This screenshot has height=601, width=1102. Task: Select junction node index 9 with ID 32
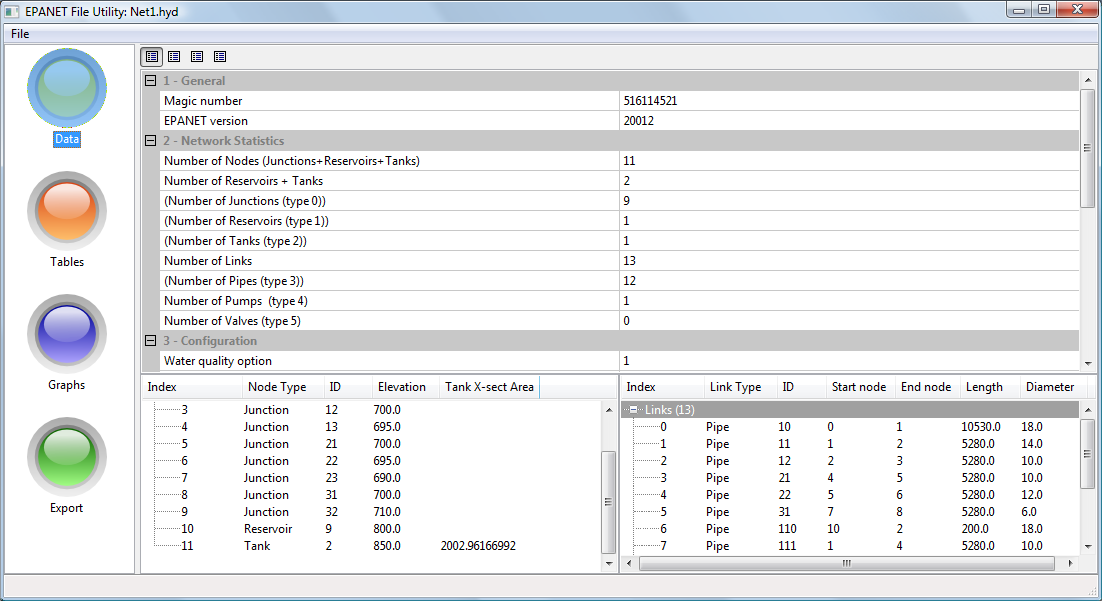(x=372, y=512)
